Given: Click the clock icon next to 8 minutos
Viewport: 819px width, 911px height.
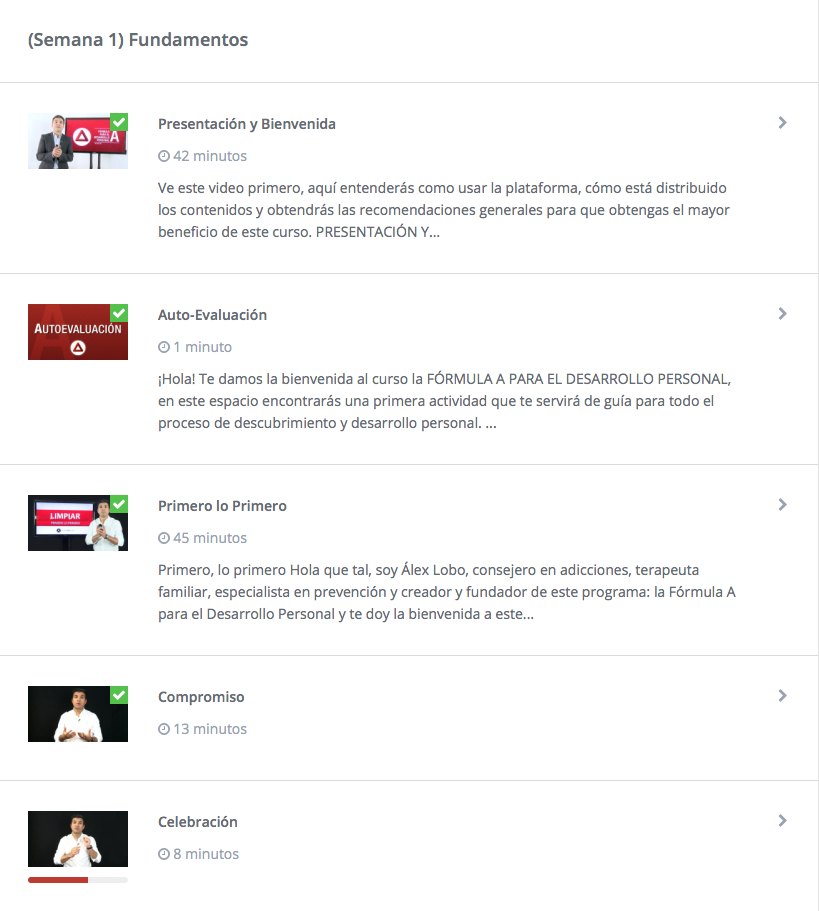Looking at the screenshot, I should [164, 854].
